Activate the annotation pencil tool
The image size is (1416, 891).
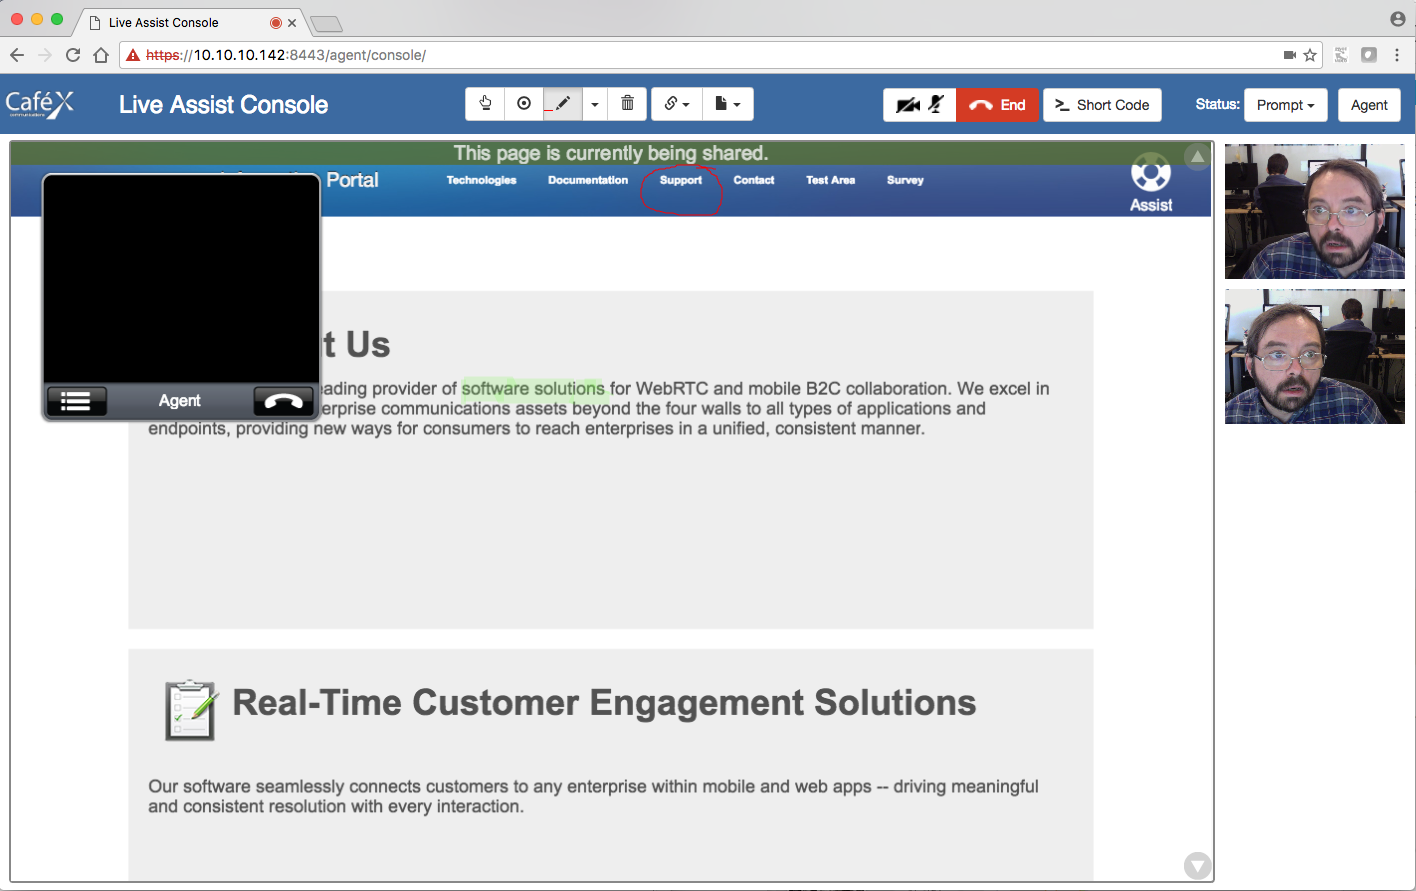point(562,104)
